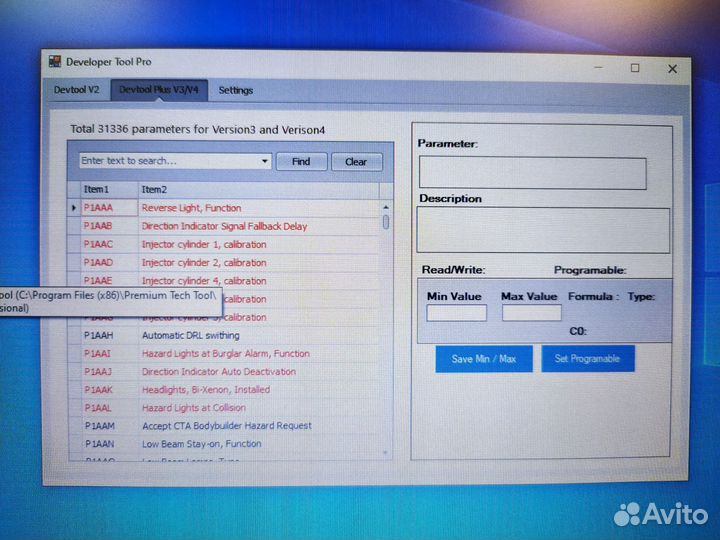Click the Save Min / Max button
The height and width of the screenshot is (540, 720).
point(484,359)
